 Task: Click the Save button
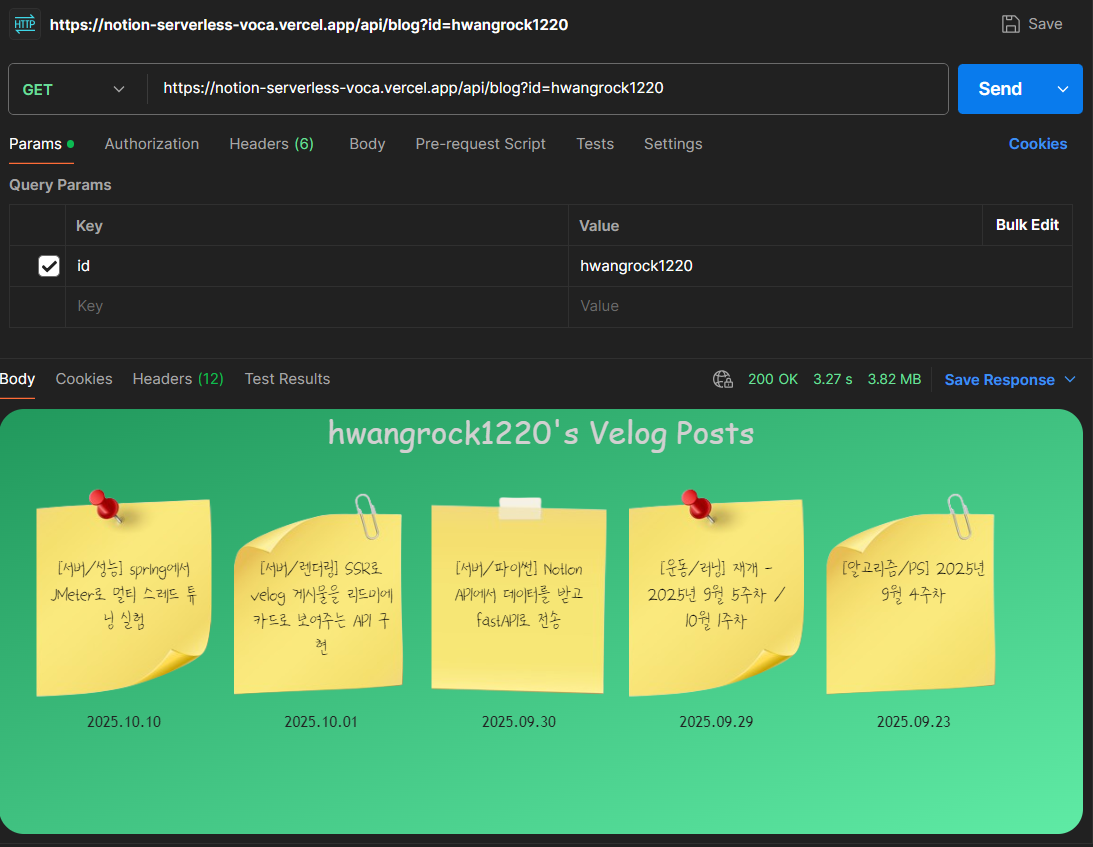pyautogui.click(x=1032, y=24)
